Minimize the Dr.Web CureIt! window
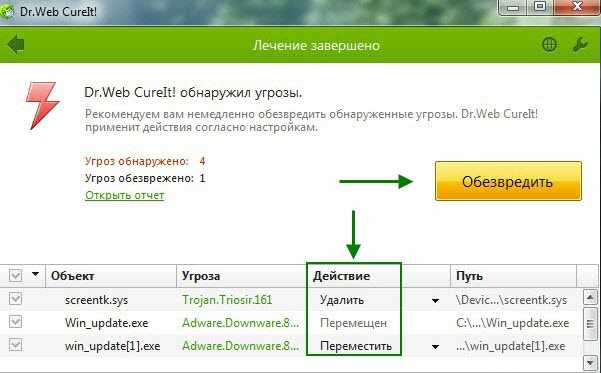 tap(514, 8)
